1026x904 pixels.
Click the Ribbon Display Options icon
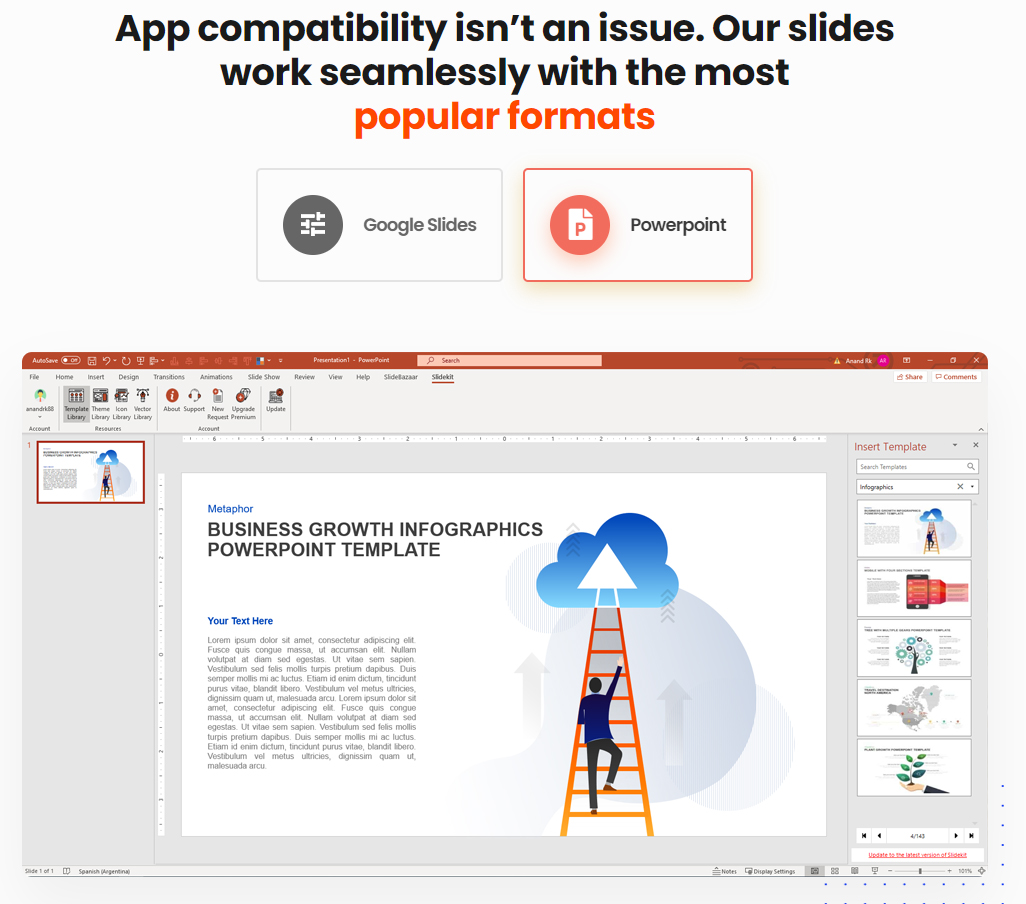(906, 360)
